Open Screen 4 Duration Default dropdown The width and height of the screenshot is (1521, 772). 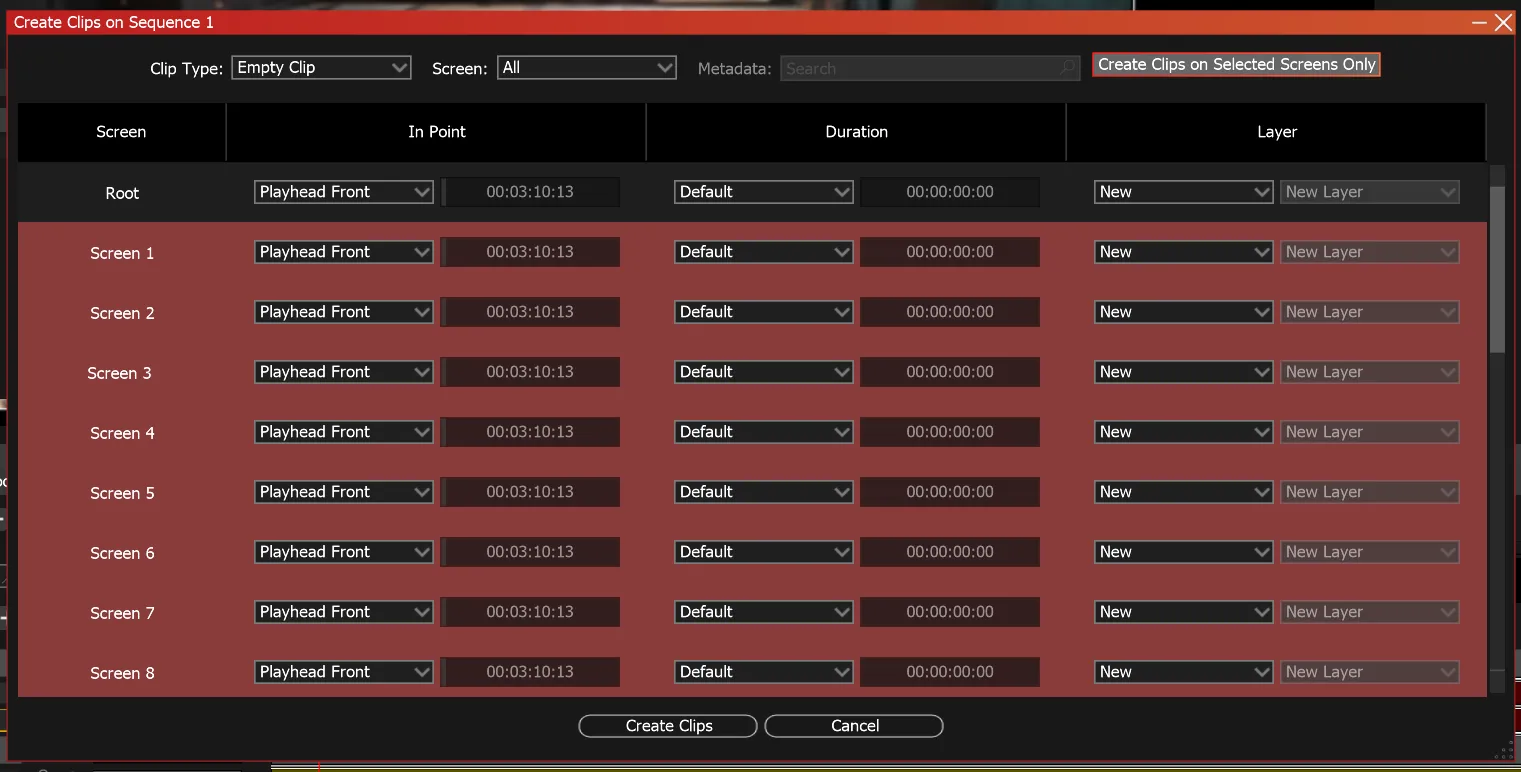(x=763, y=432)
